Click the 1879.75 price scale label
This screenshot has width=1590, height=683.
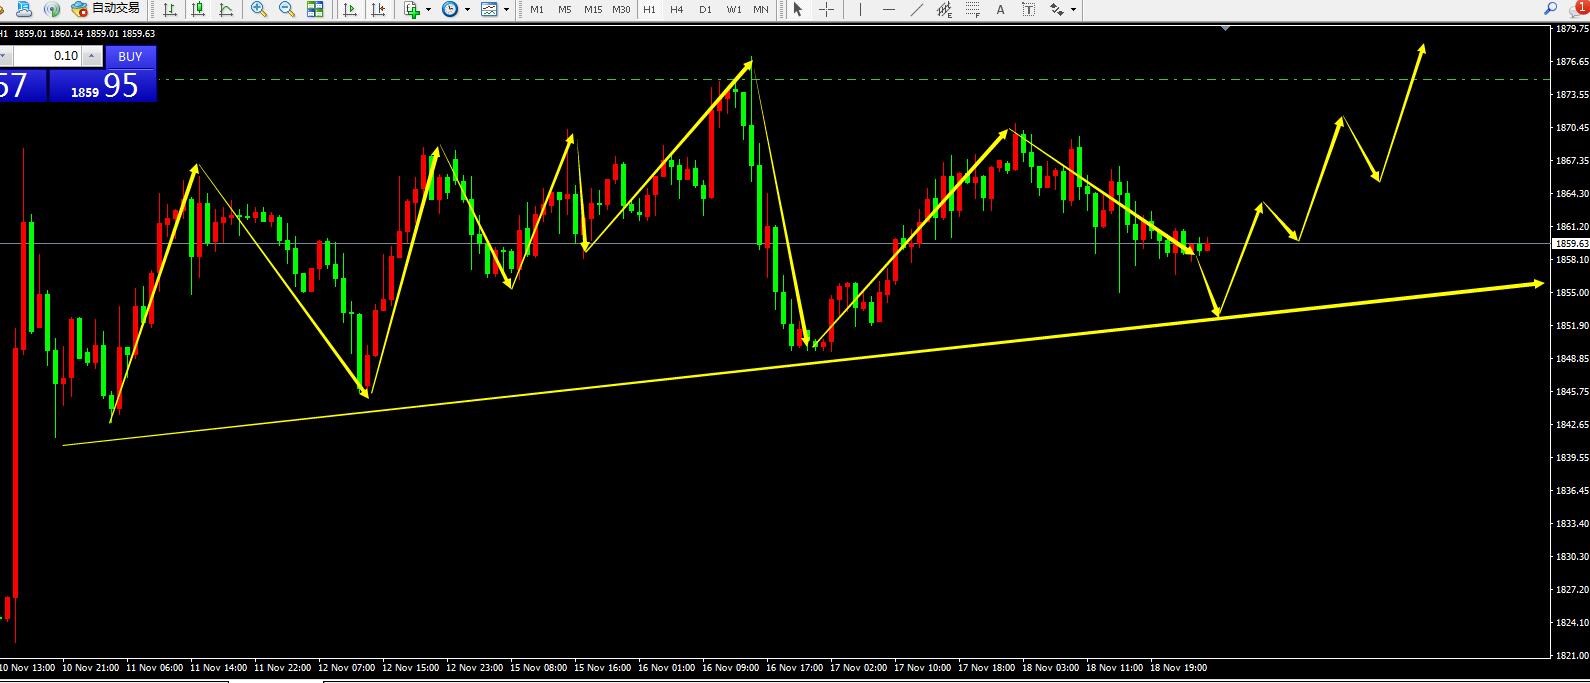(x=1572, y=29)
